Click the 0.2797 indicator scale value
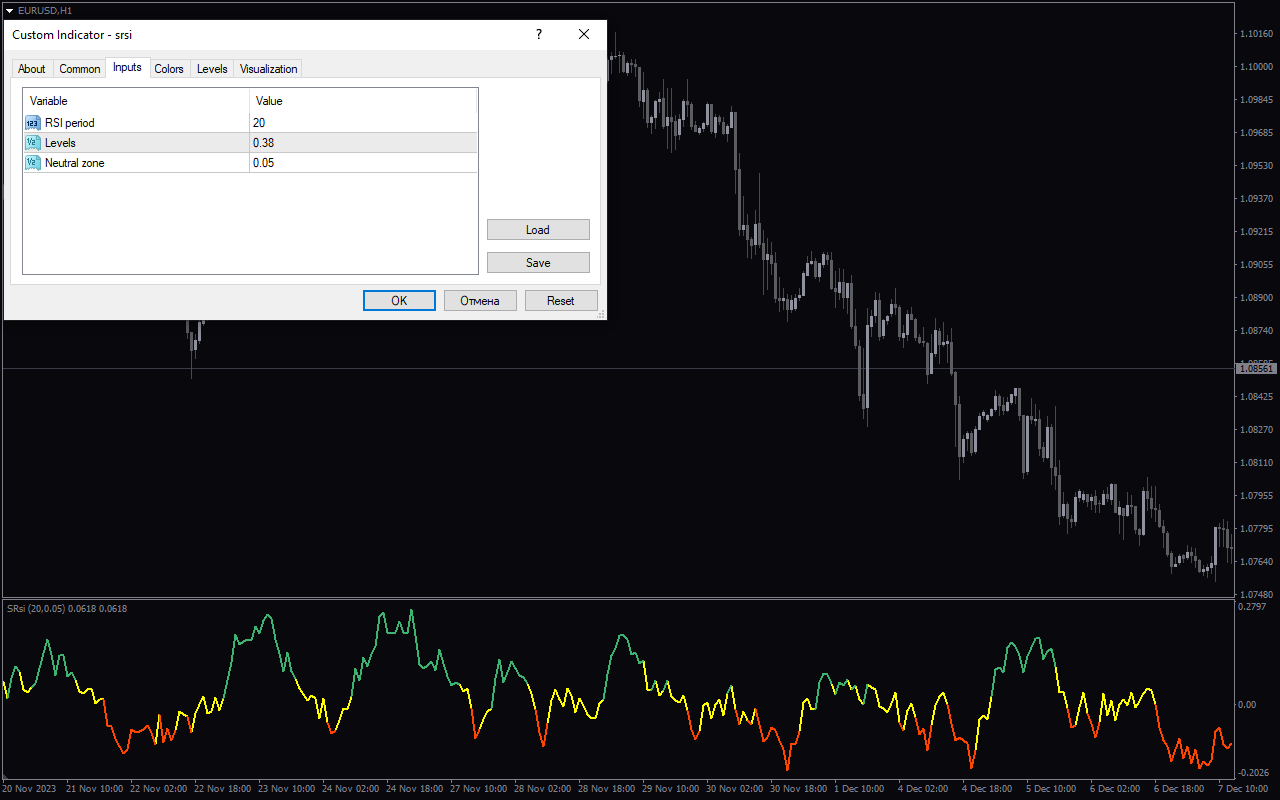The width and height of the screenshot is (1280, 800). pos(1252,607)
